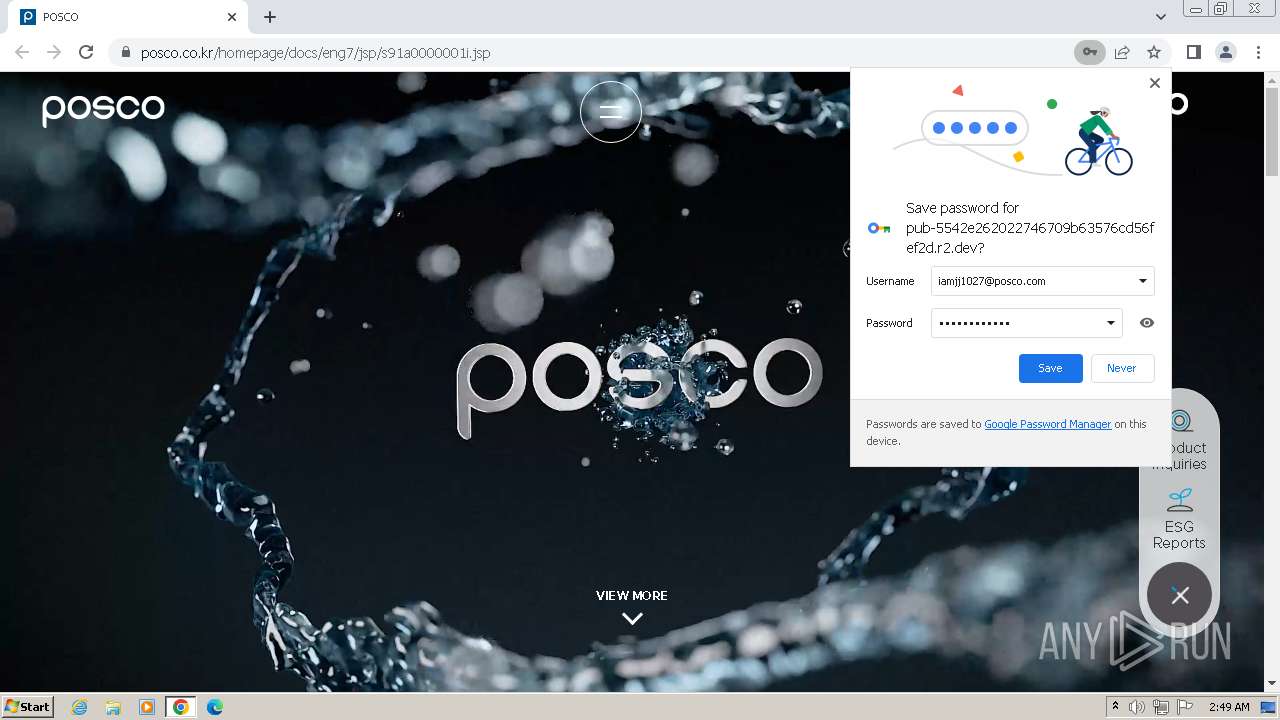Click the address bar URL

[315, 53]
